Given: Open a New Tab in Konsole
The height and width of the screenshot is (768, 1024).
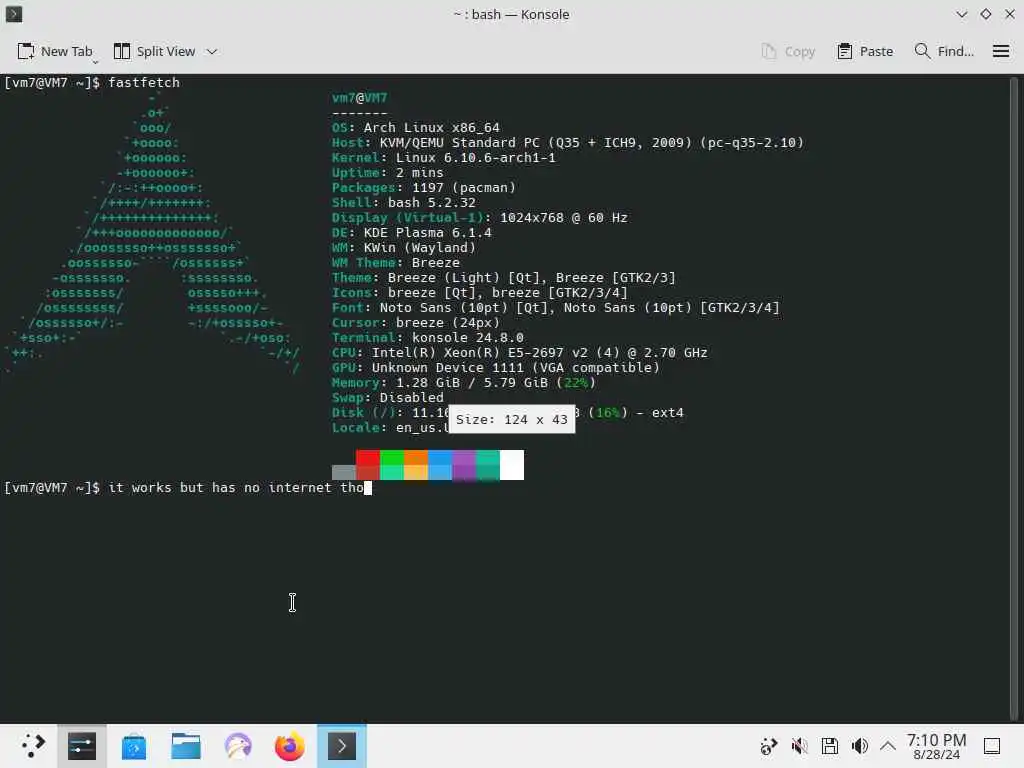Looking at the screenshot, I should point(55,52).
